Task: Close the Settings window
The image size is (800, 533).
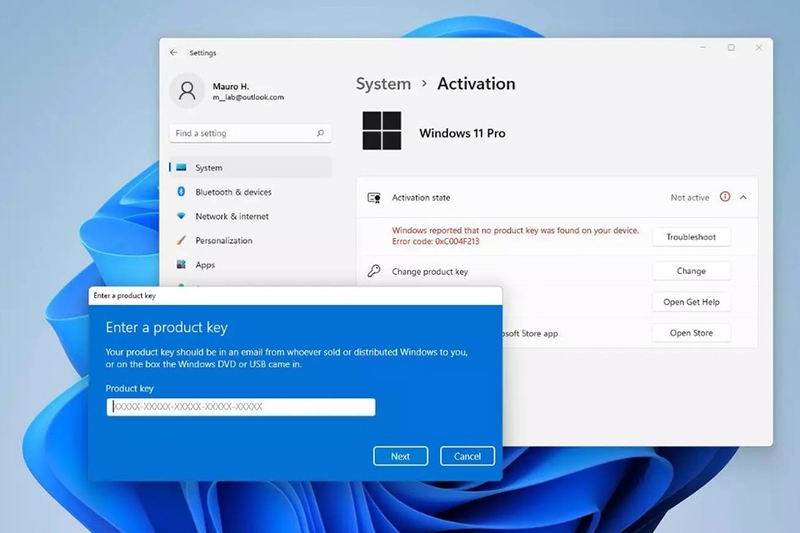Action: [759, 47]
